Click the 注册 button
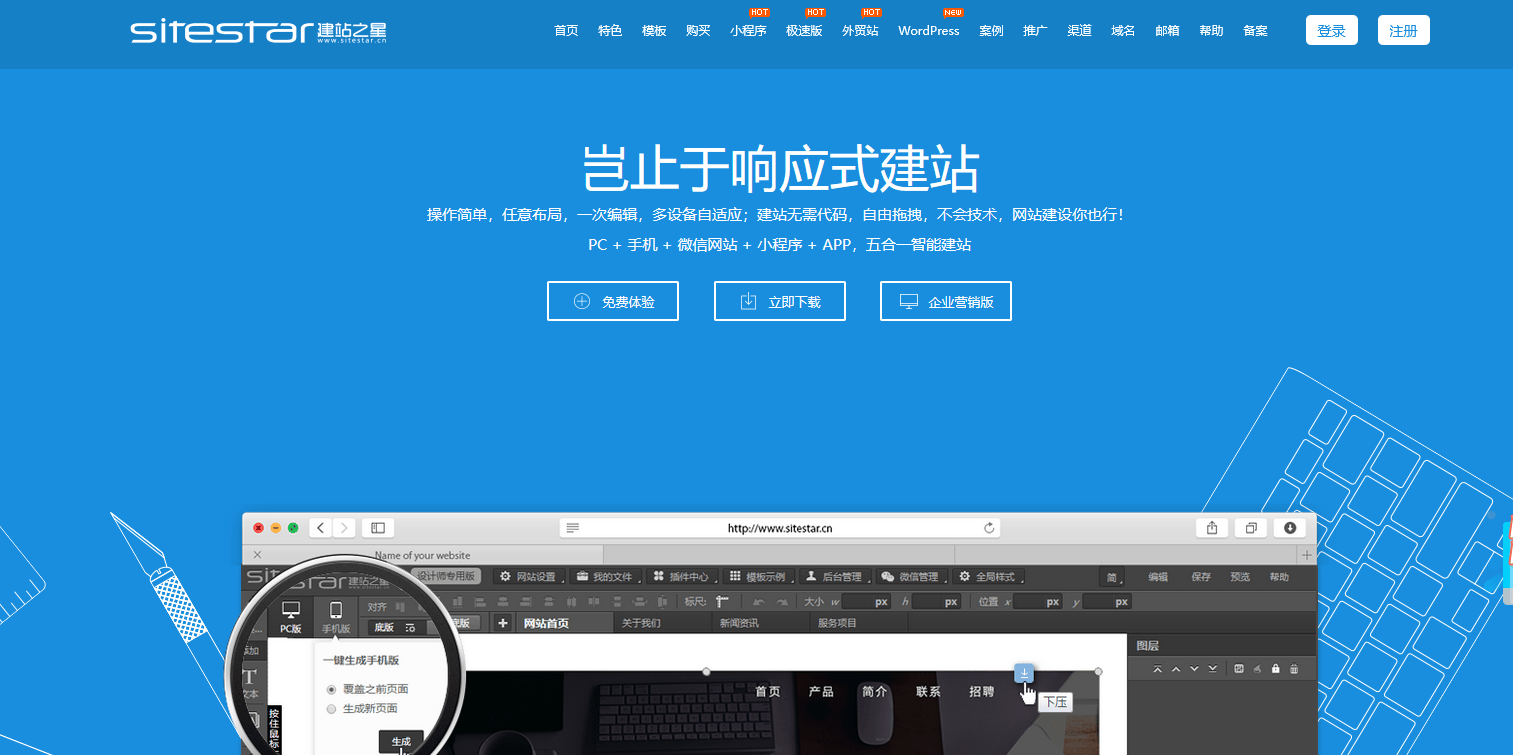1513x755 pixels. tap(1404, 31)
